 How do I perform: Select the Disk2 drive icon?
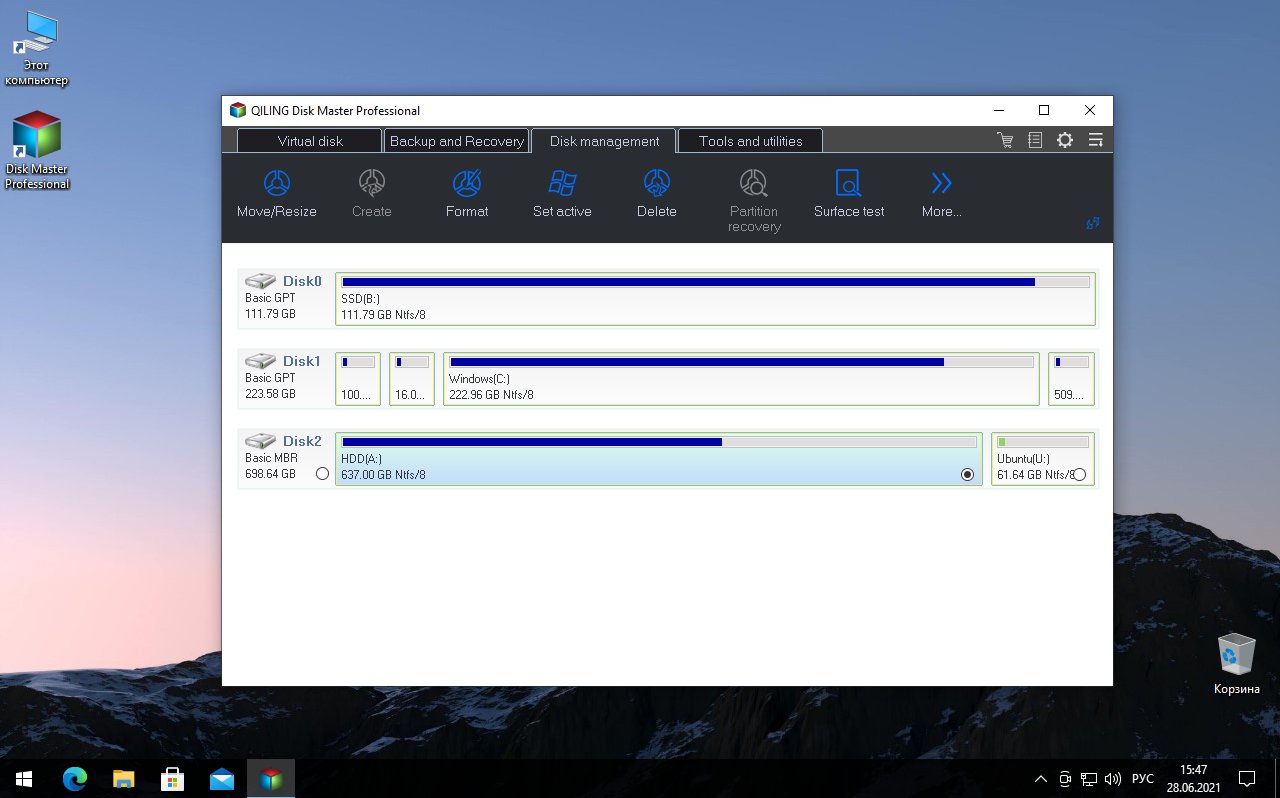point(261,441)
